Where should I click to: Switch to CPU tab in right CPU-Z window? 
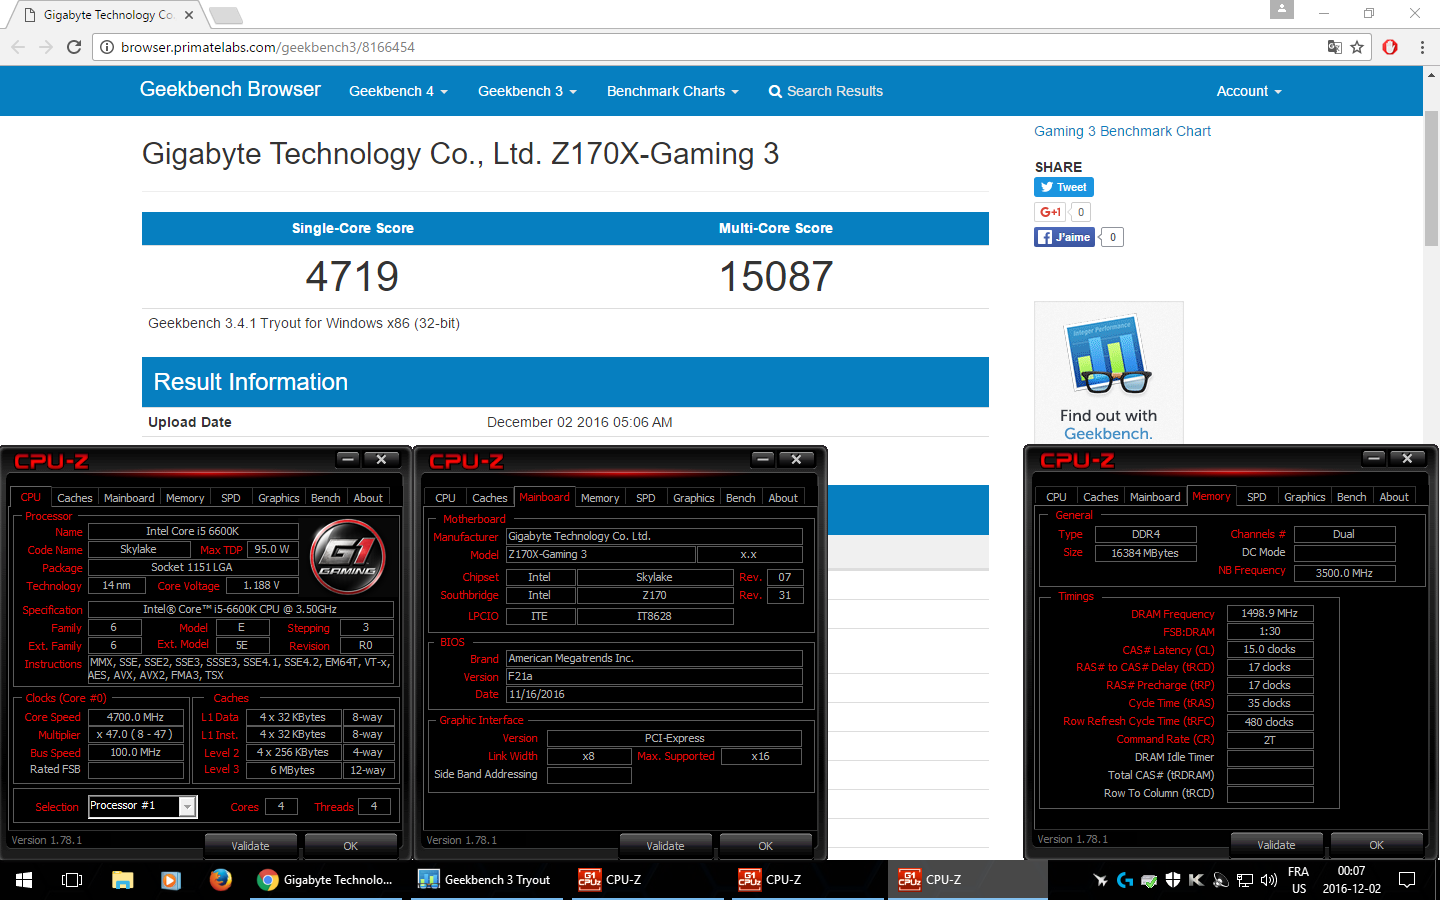click(x=1056, y=497)
